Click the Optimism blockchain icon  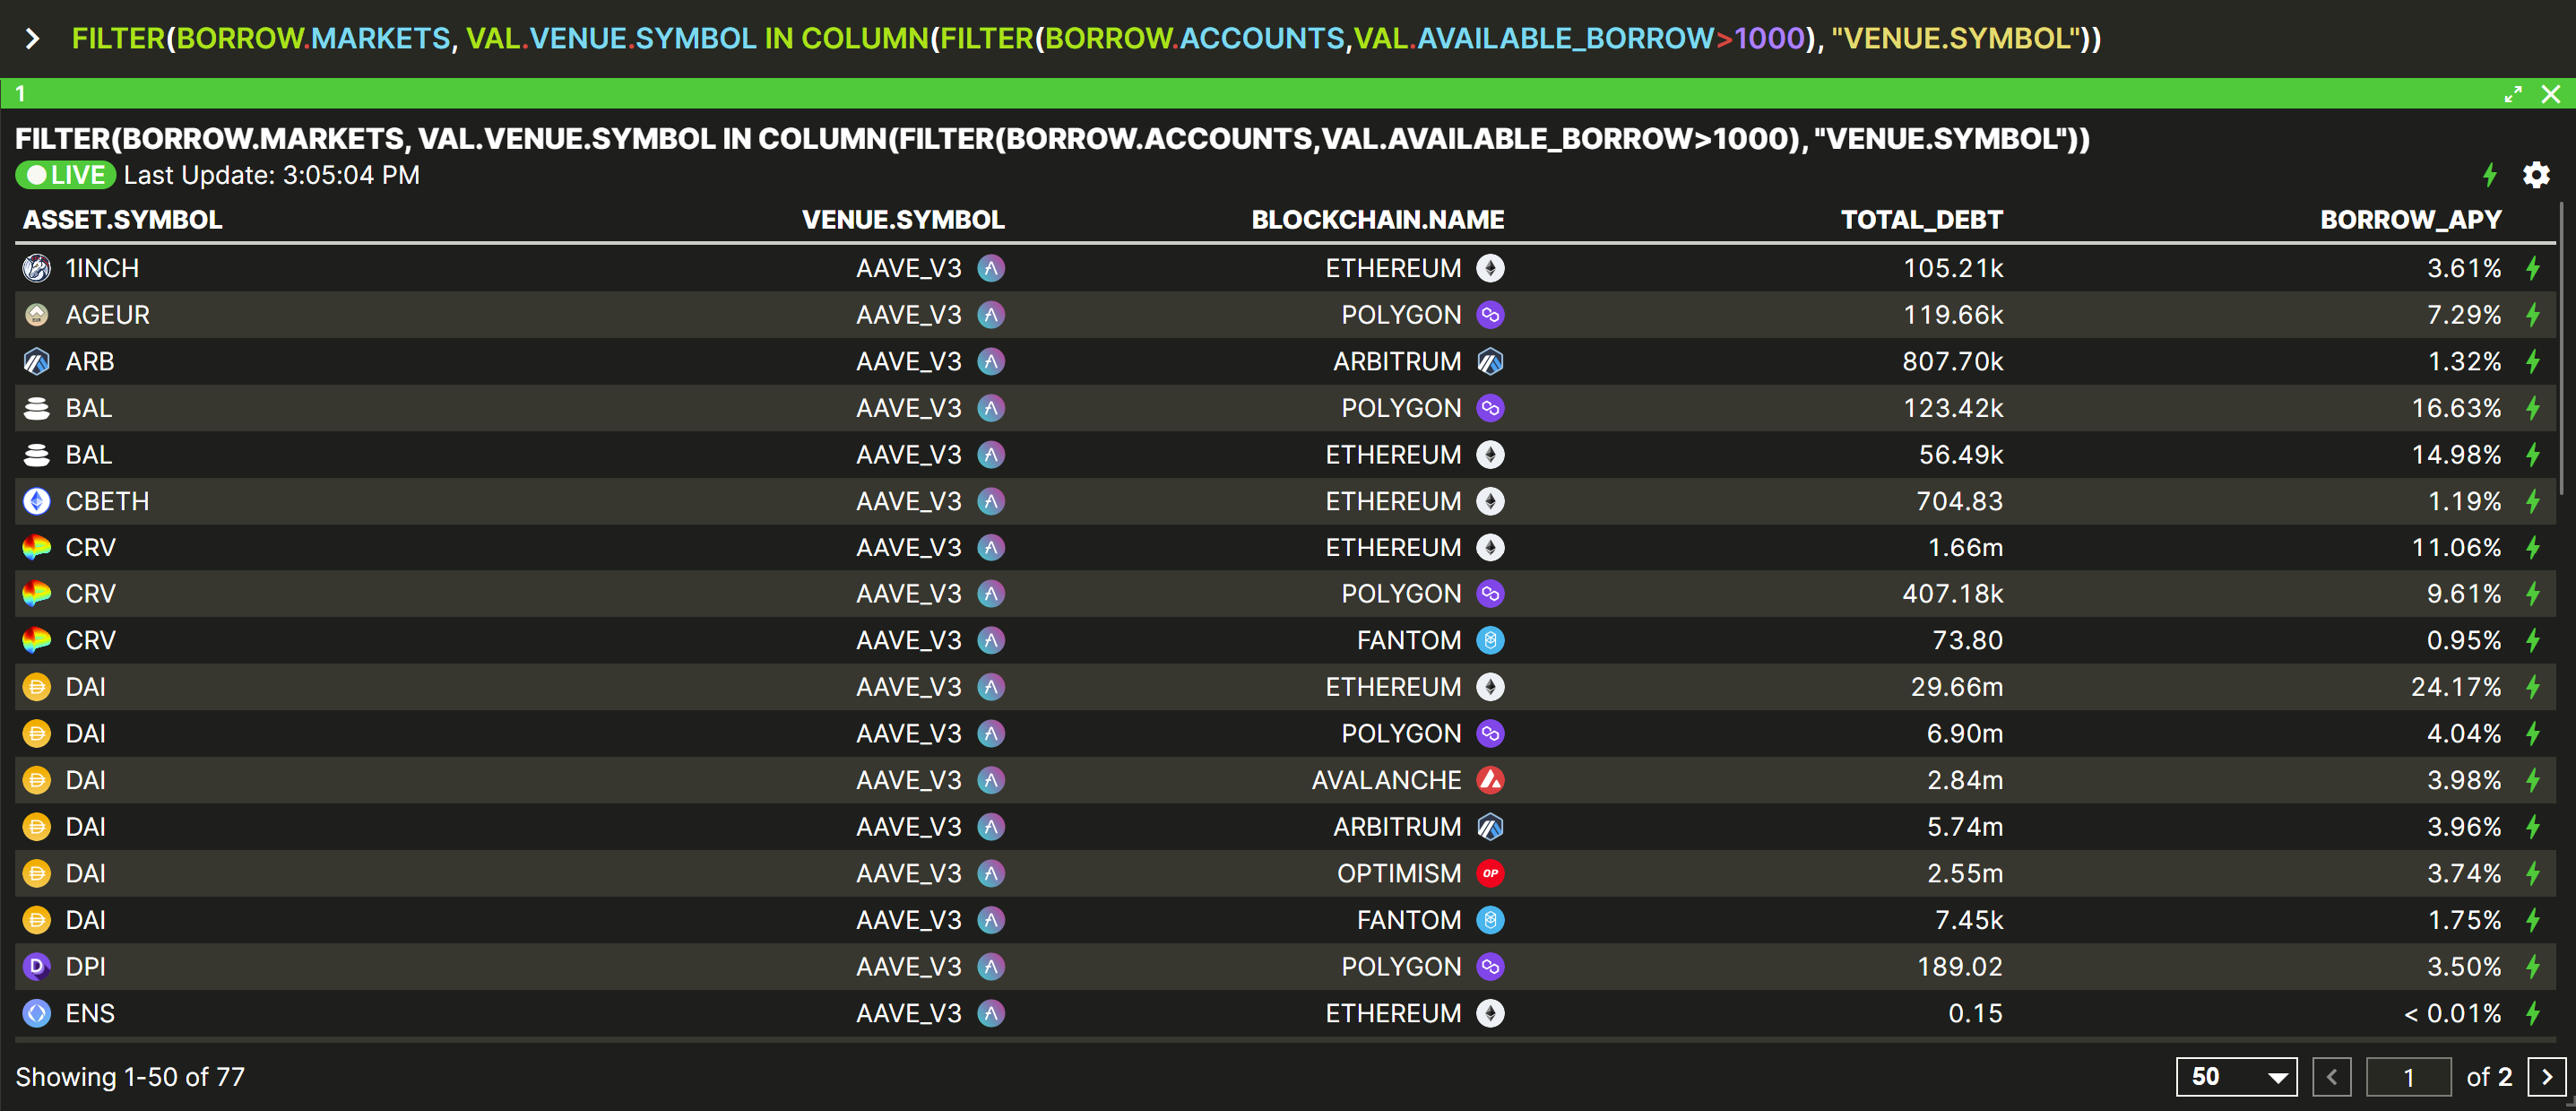point(1490,873)
